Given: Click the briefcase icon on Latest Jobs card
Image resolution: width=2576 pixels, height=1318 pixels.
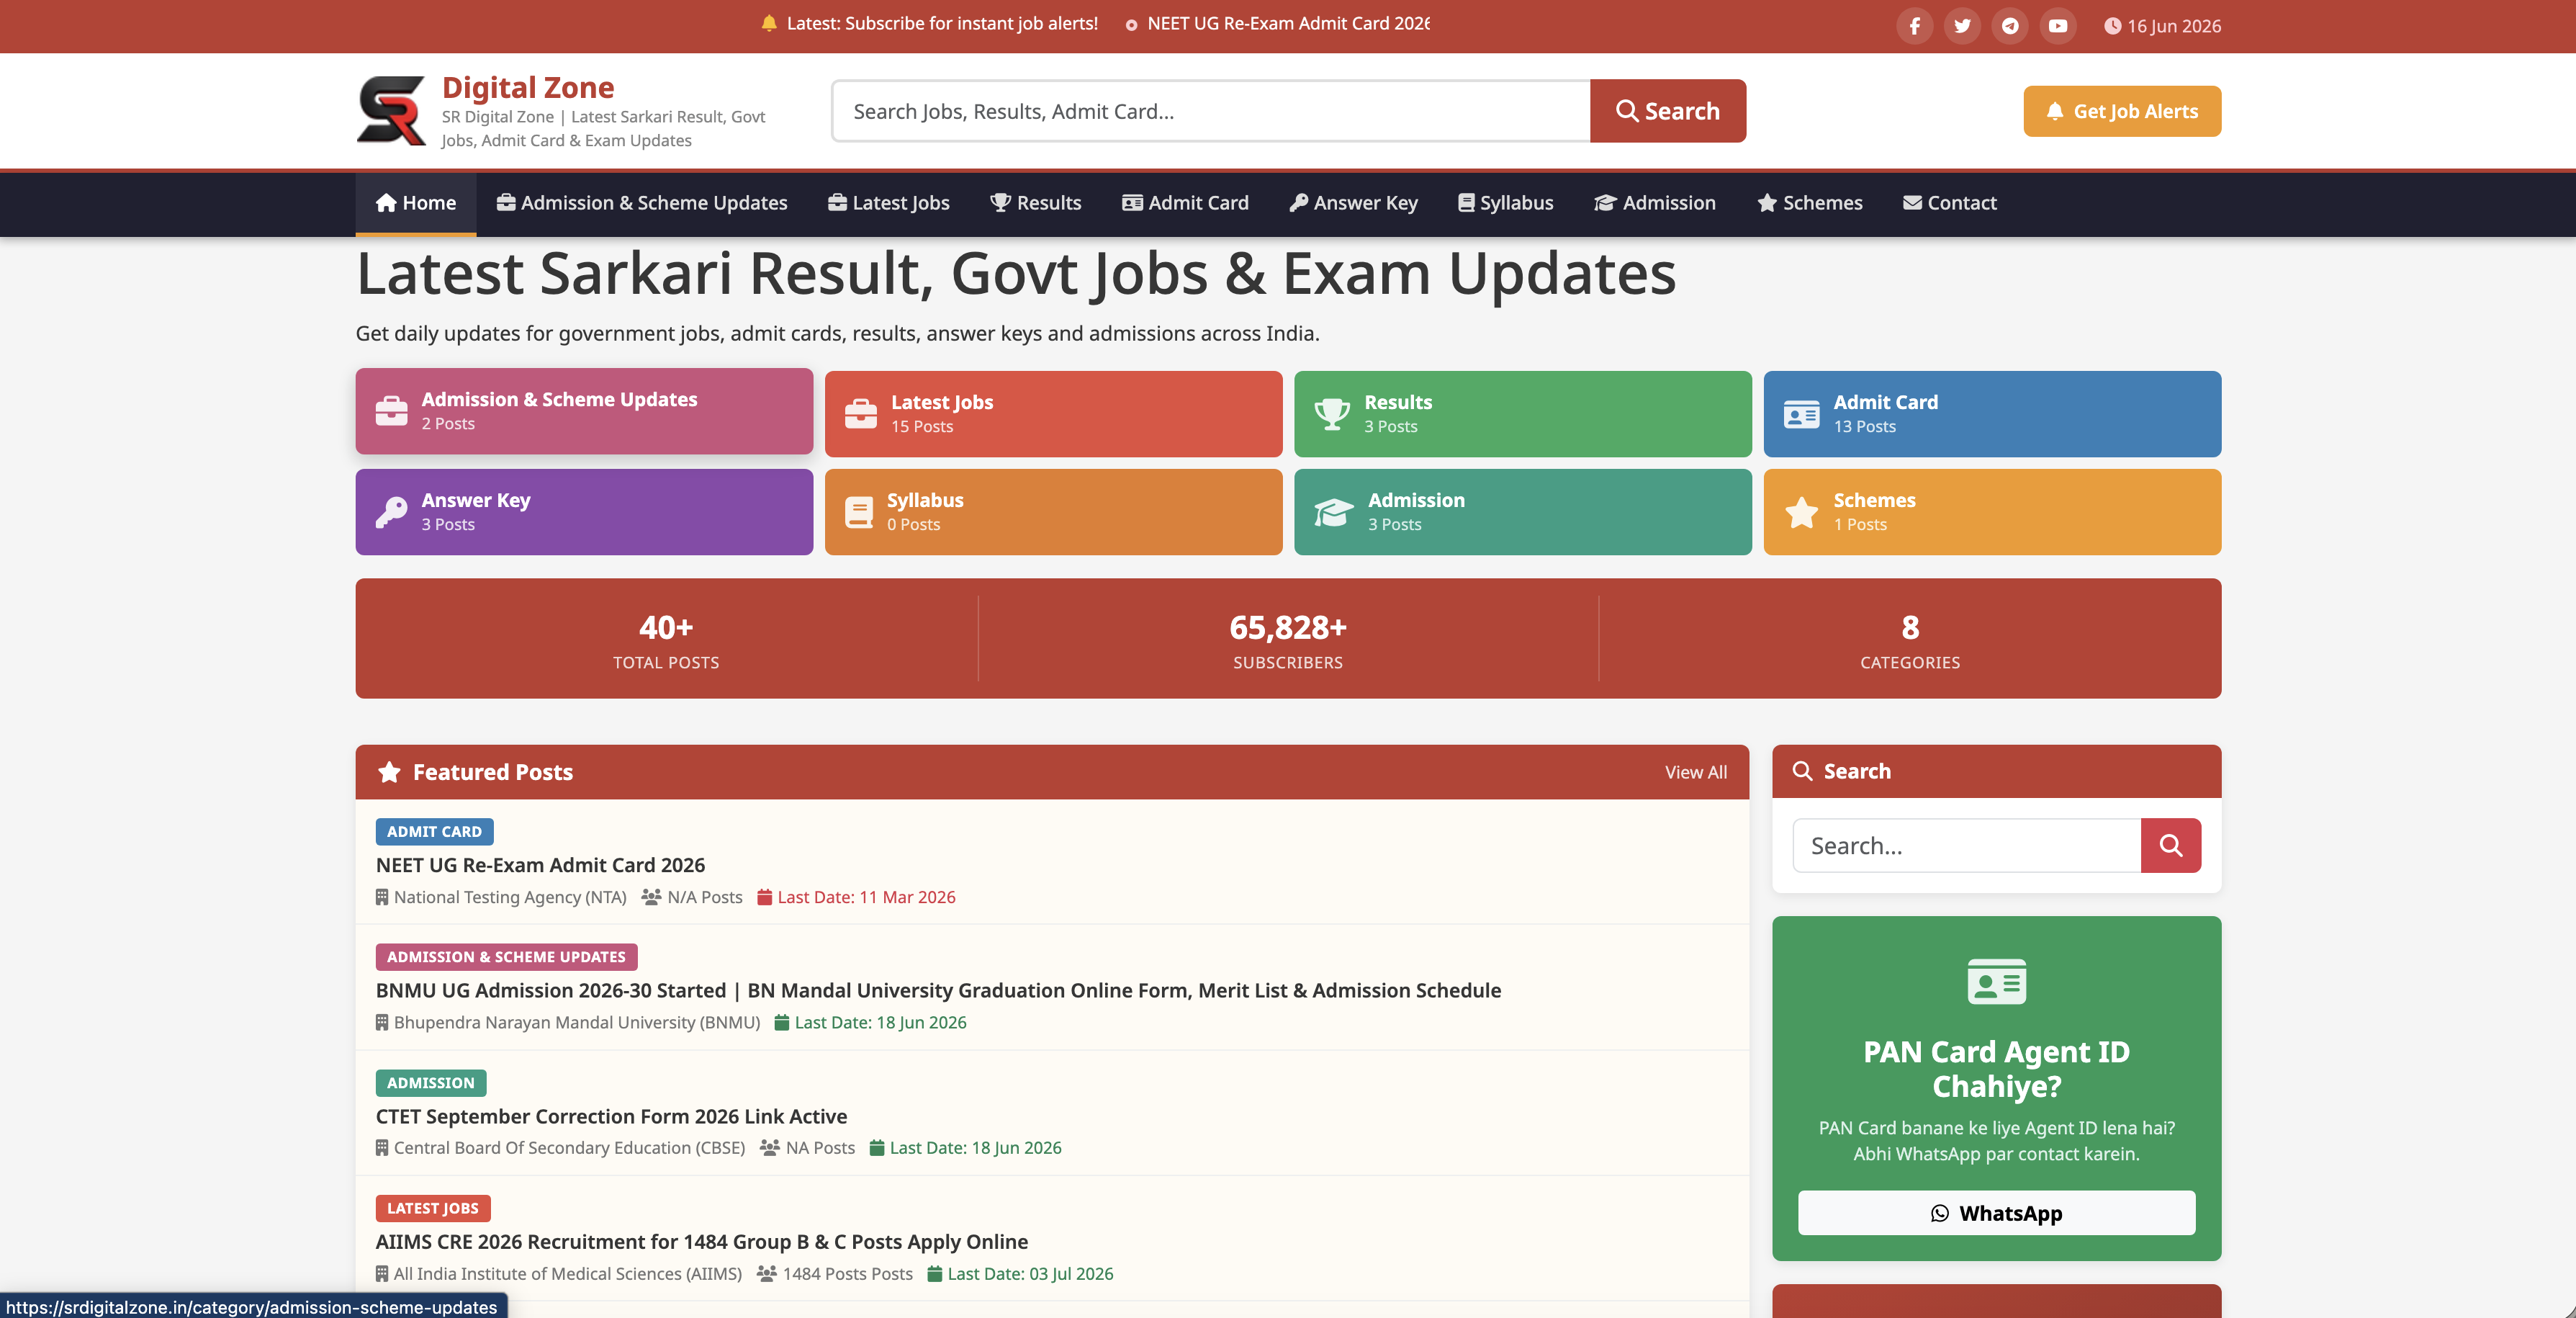Looking at the screenshot, I should (861, 414).
